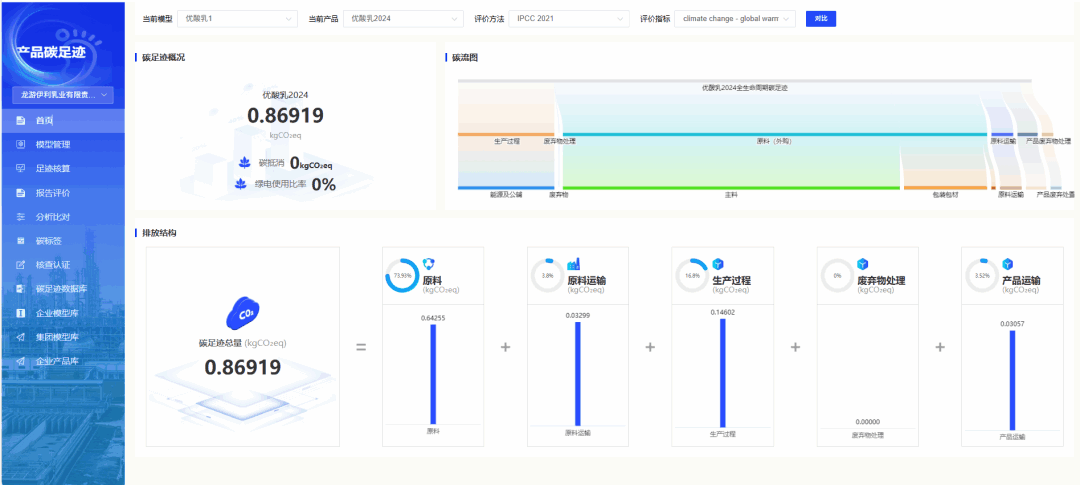Click the factory icon on 原料运输 card
The width and height of the screenshot is (1080, 485).
574,264
